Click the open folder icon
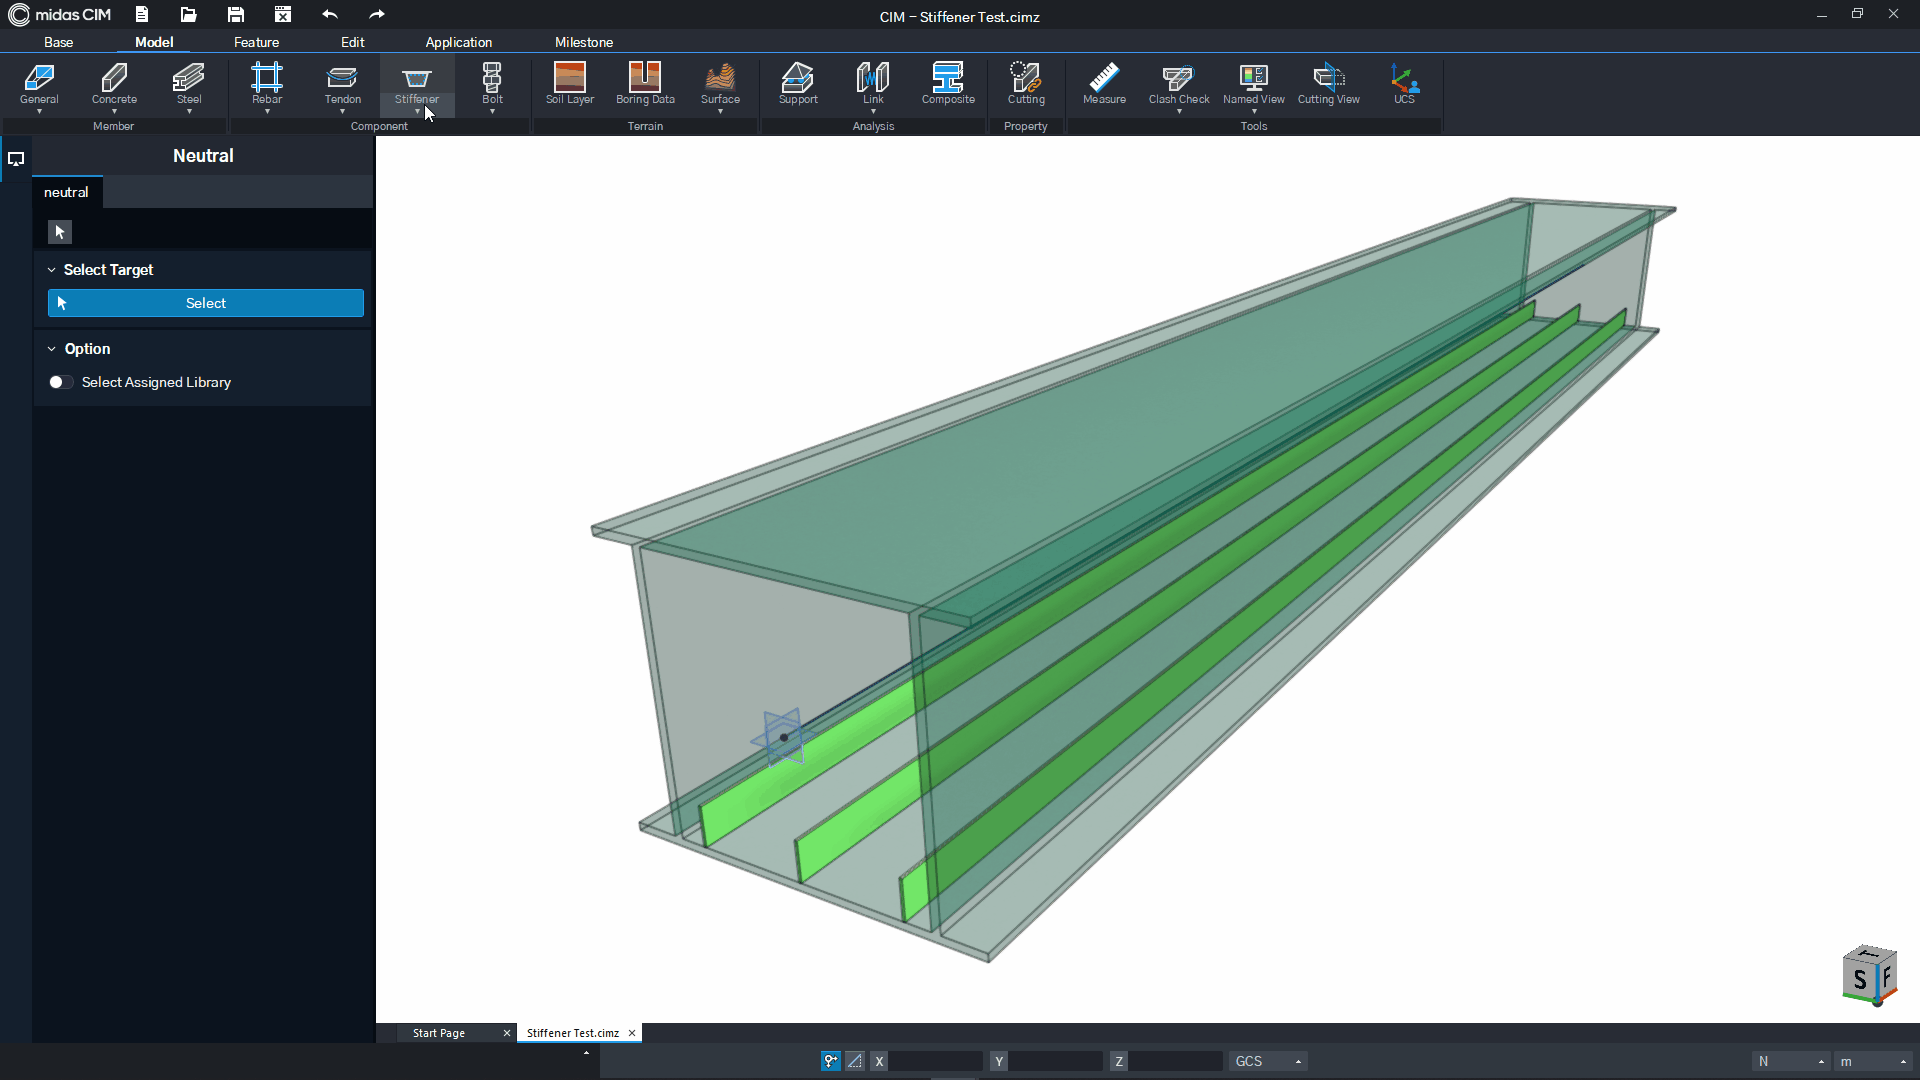Image resolution: width=1920 pixels, height=1080 pixels. (188, 15)
